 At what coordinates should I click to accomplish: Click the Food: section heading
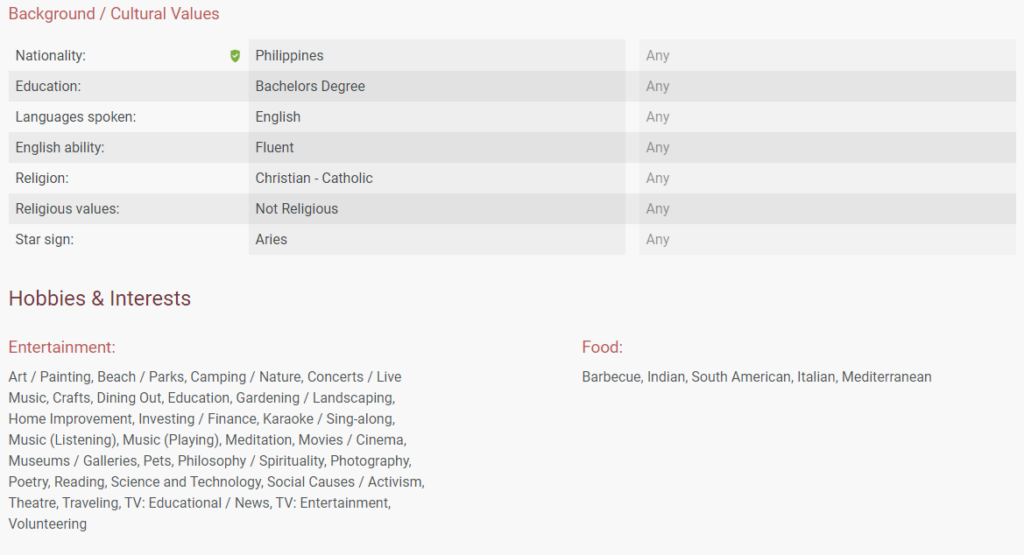(x=602, y=347)
